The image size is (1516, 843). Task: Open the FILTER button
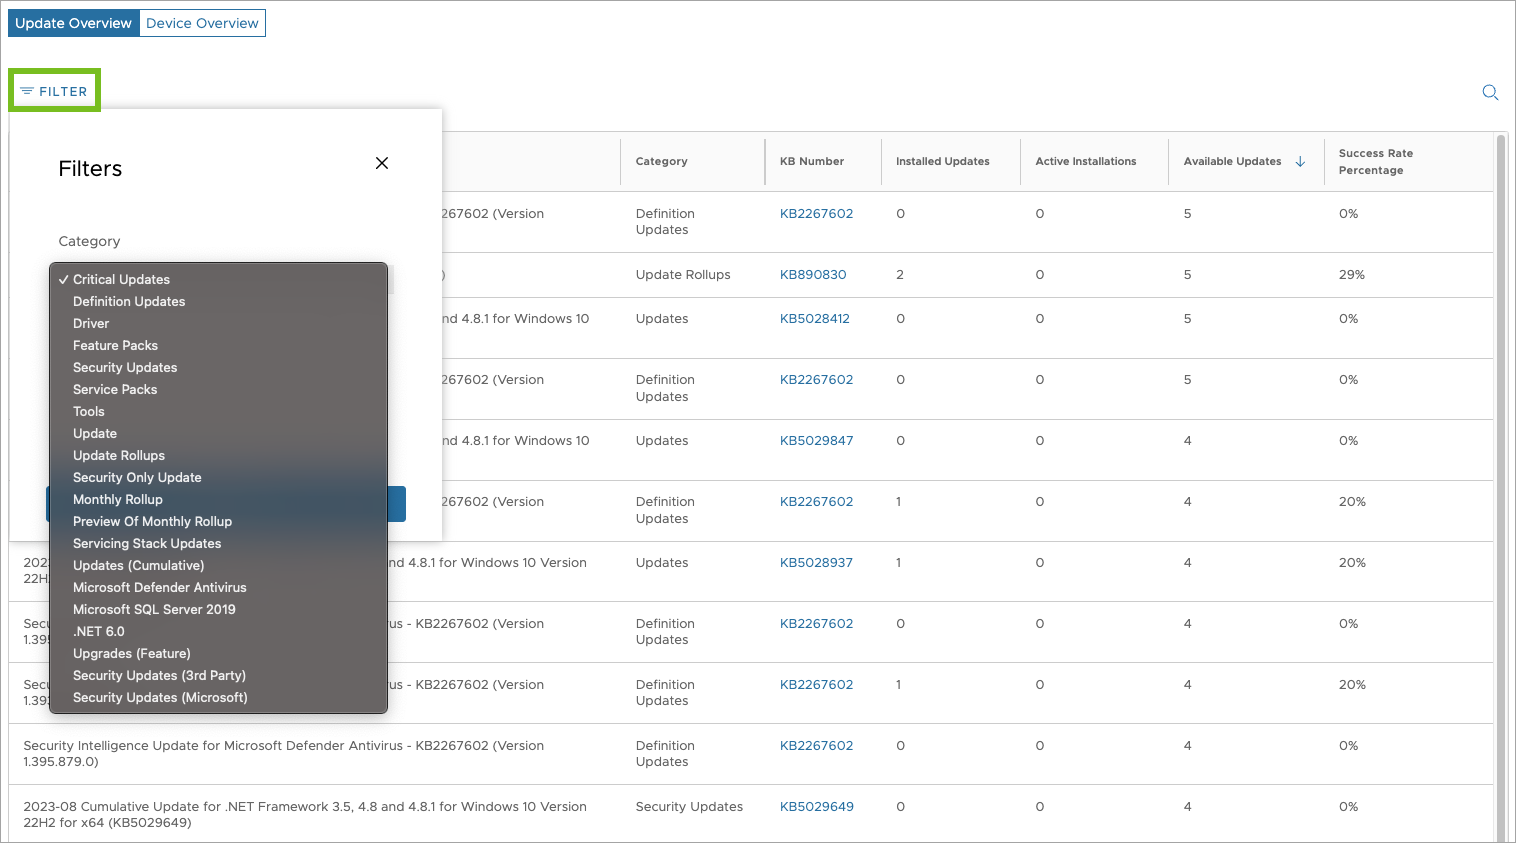pos(55,91)
